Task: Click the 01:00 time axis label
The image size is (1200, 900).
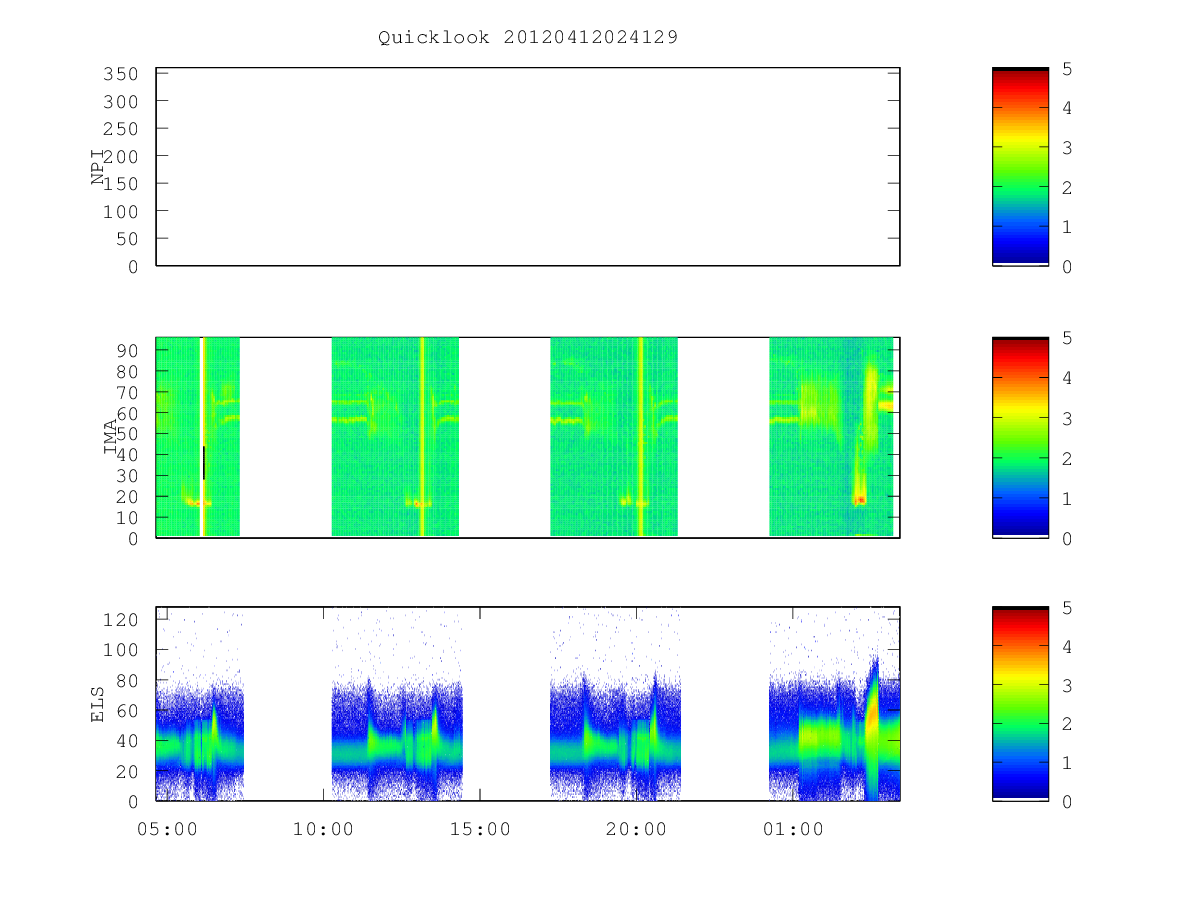Action: click(x=793, y=829)
